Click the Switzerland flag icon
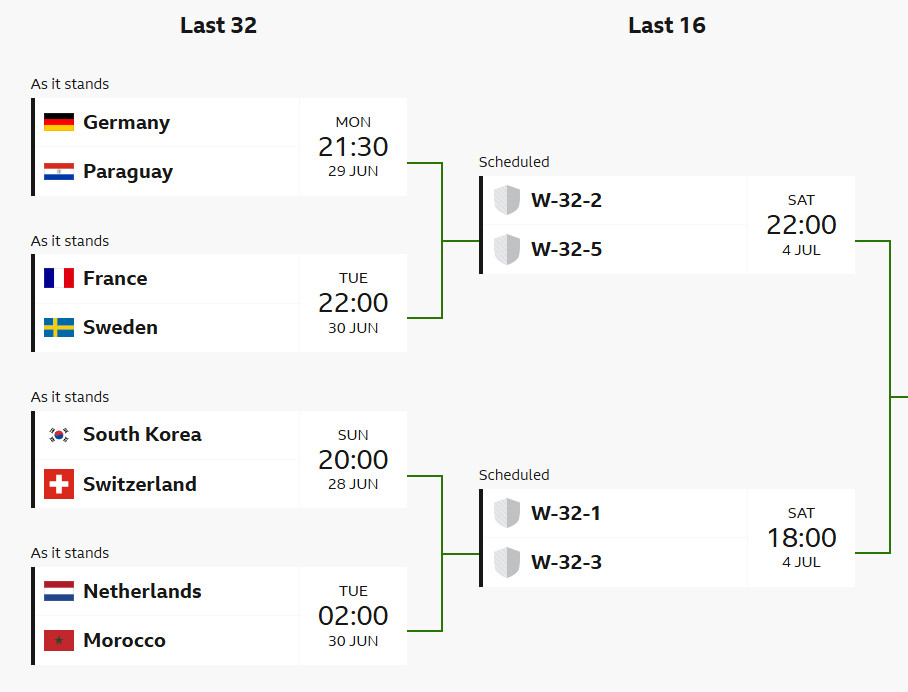Screen dimensions: 908x692 coord(58,484)
